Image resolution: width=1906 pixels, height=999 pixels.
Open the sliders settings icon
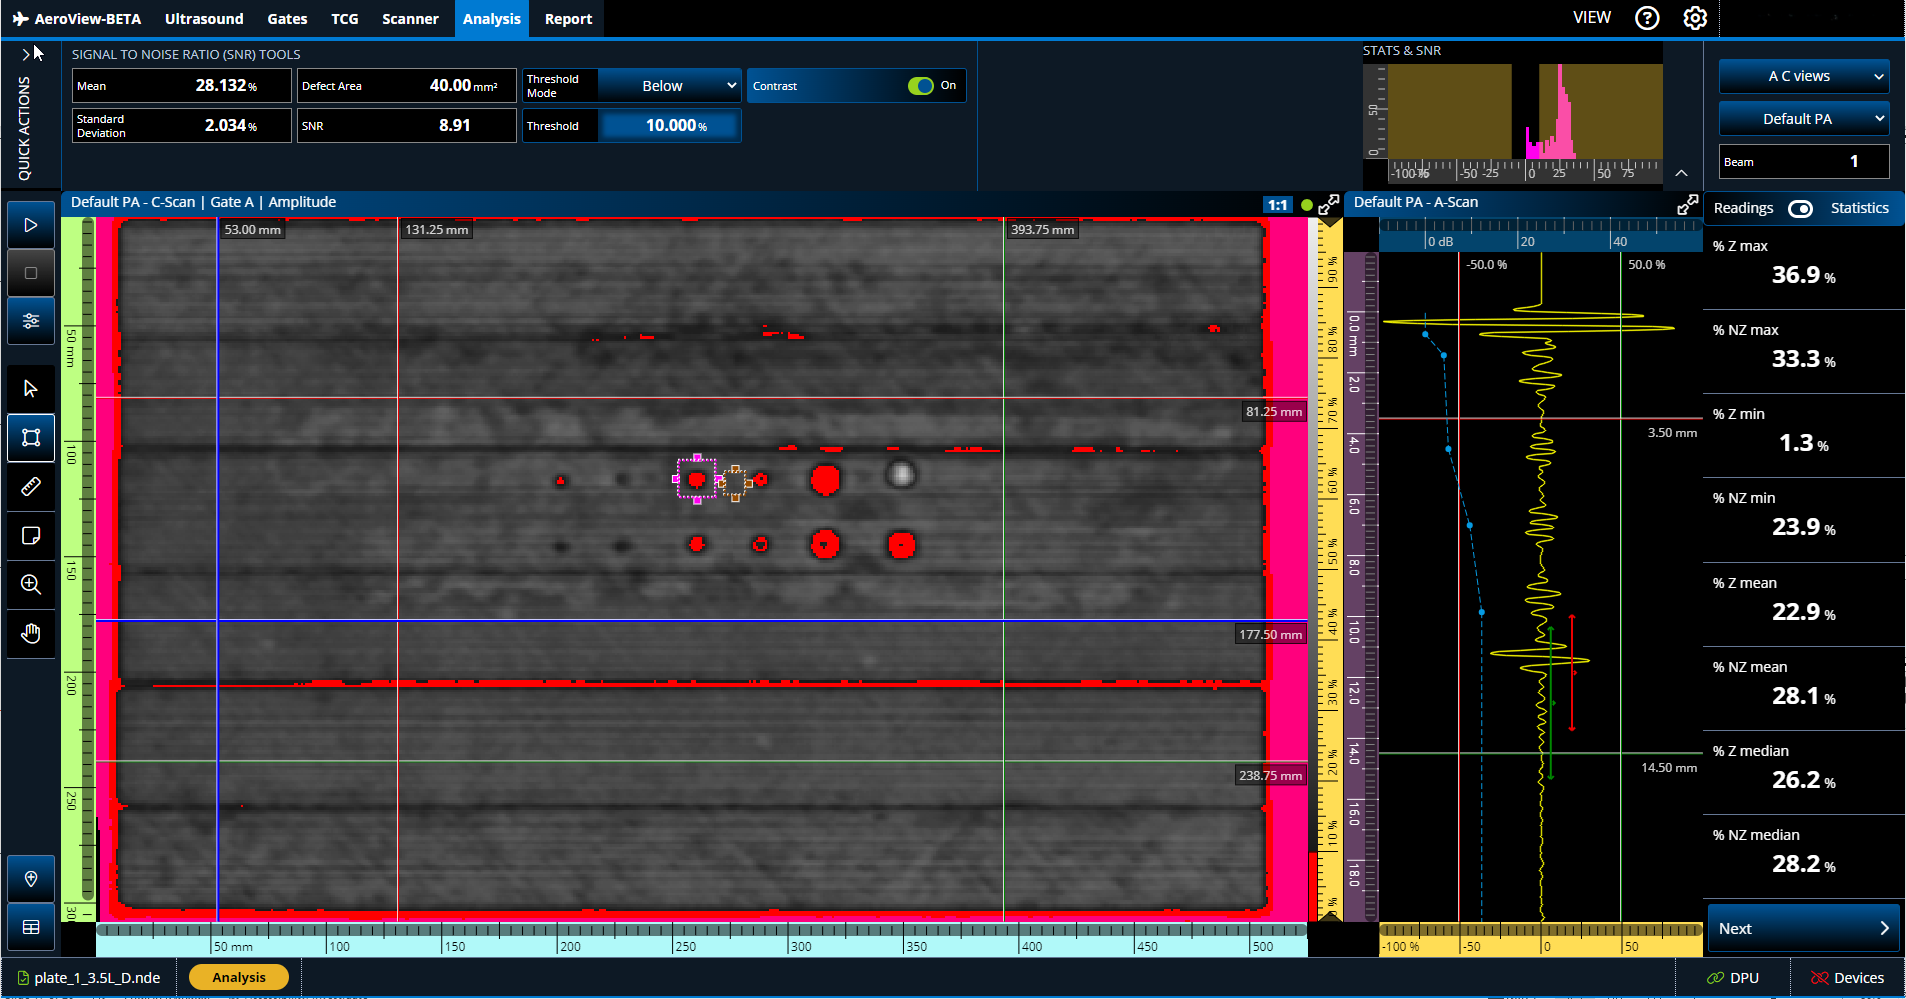coord(31,321)
